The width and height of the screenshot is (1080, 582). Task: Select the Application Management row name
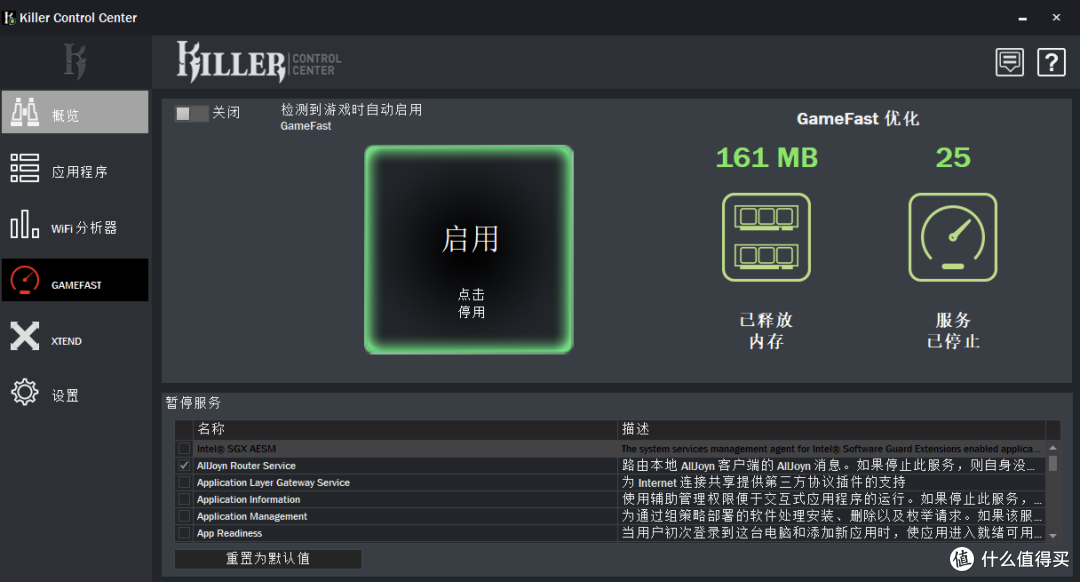click(x=252, y=517)
